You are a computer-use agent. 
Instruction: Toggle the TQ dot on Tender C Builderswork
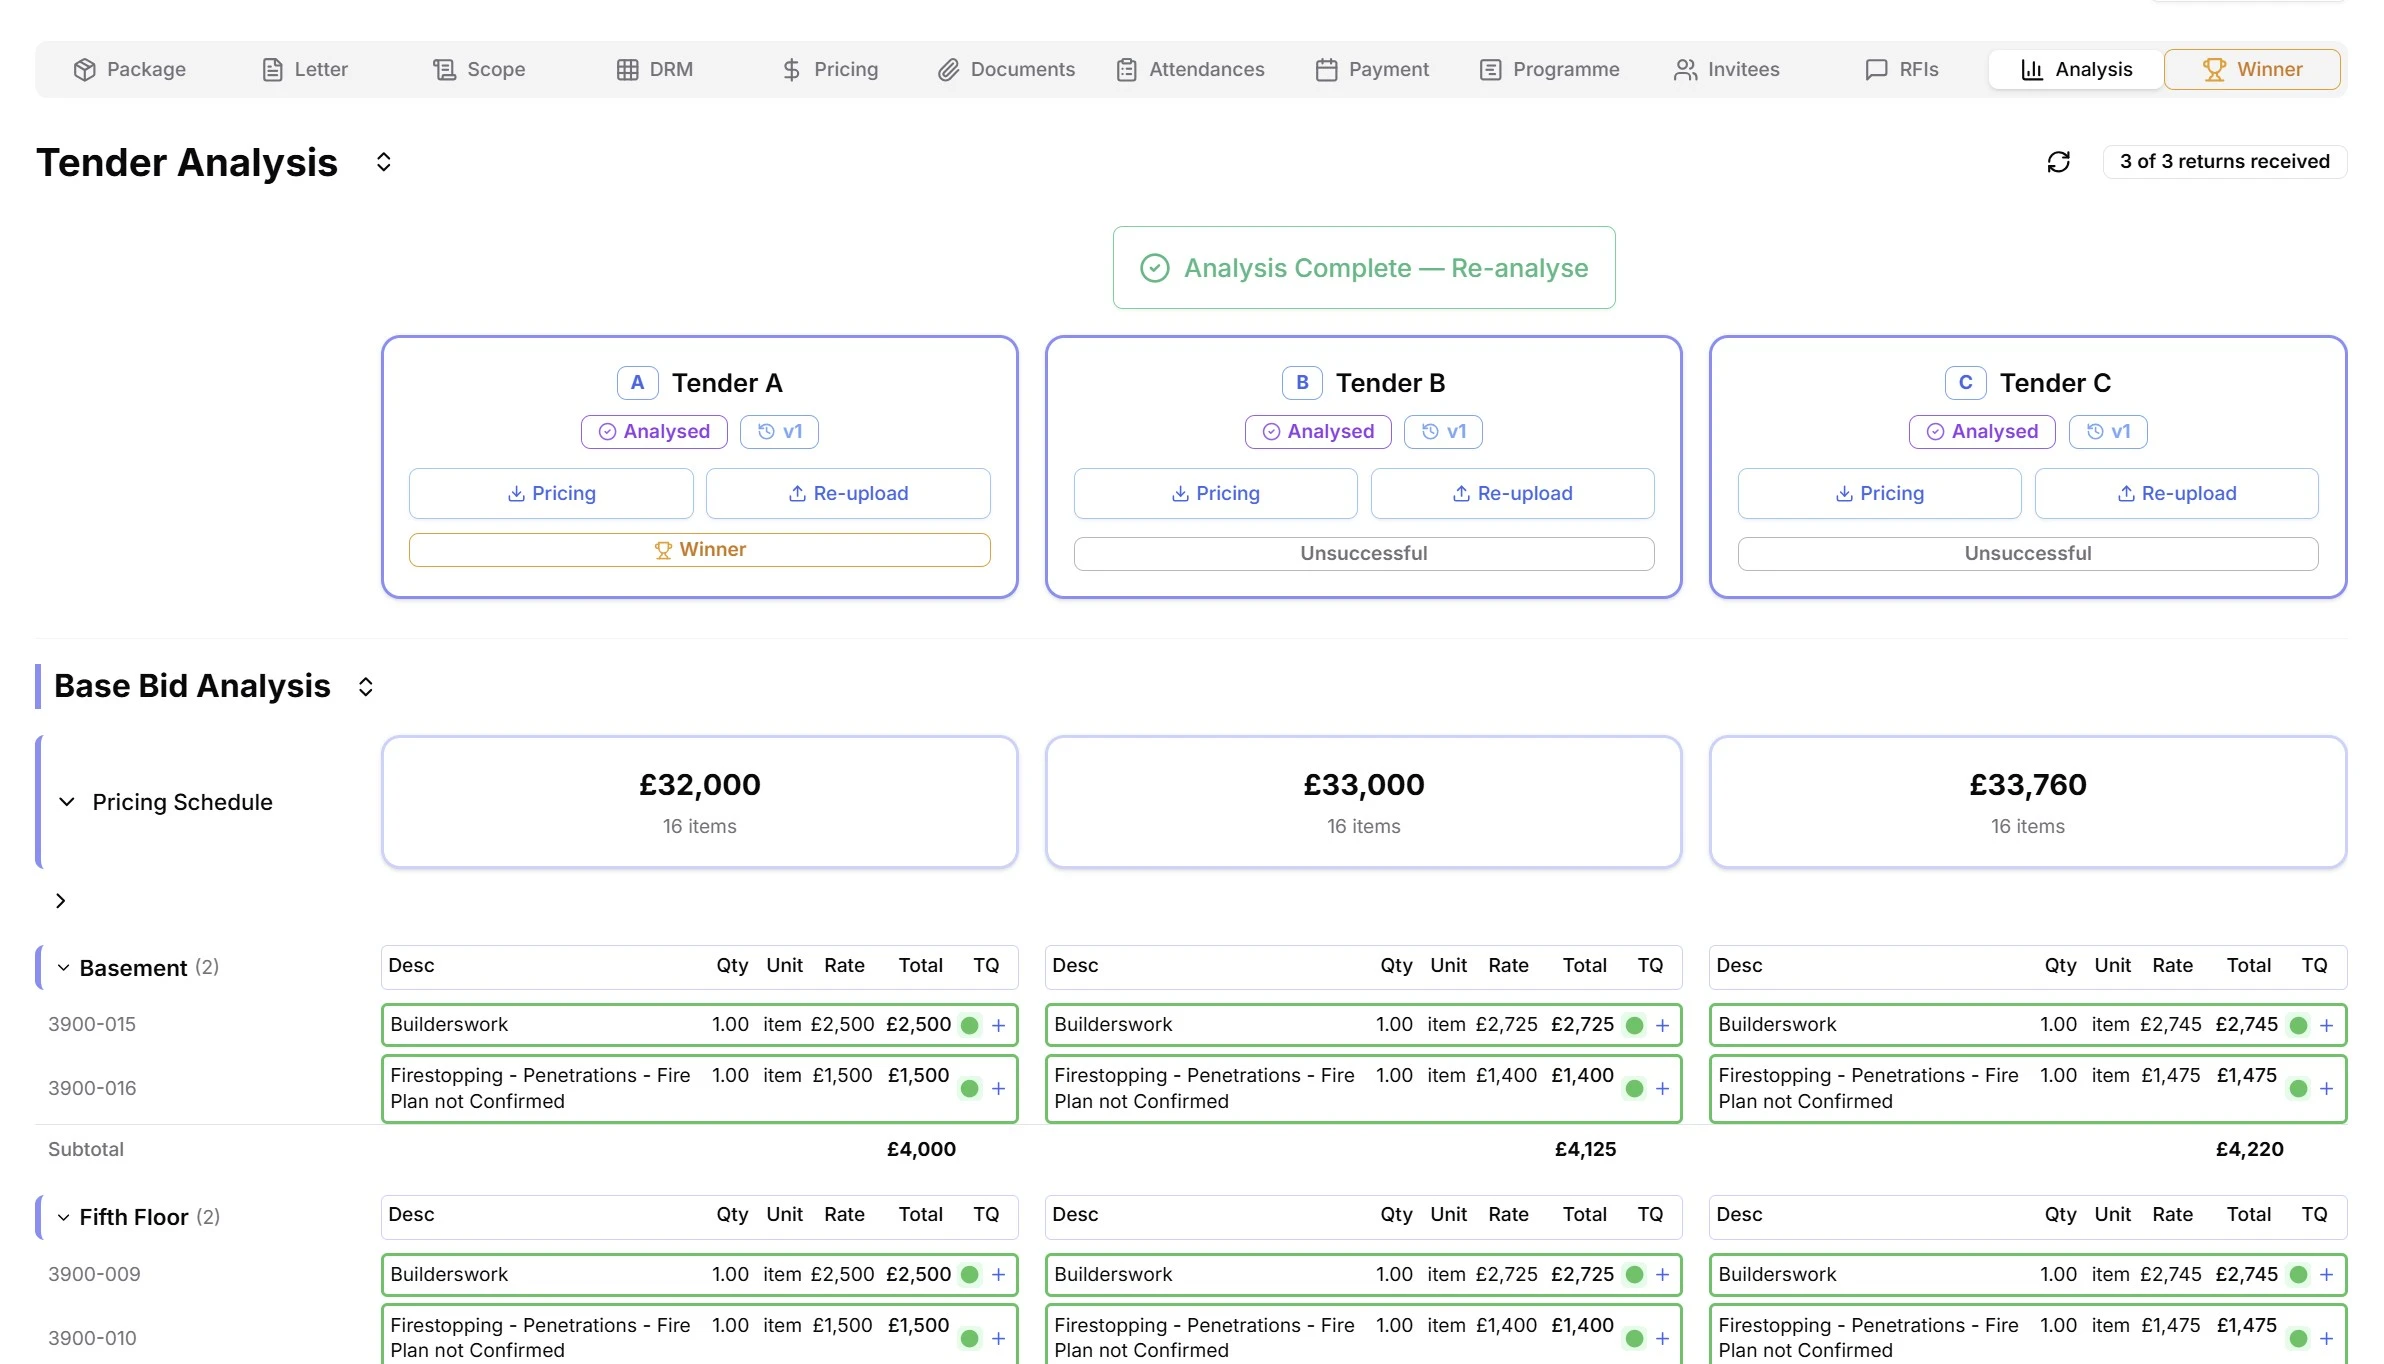point(2297,1024)
